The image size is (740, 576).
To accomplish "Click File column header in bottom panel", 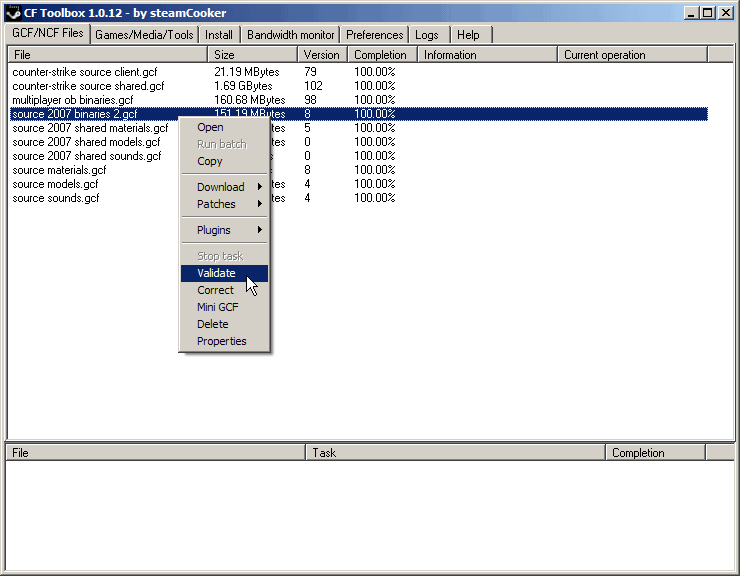I will [x=156, y=453].
